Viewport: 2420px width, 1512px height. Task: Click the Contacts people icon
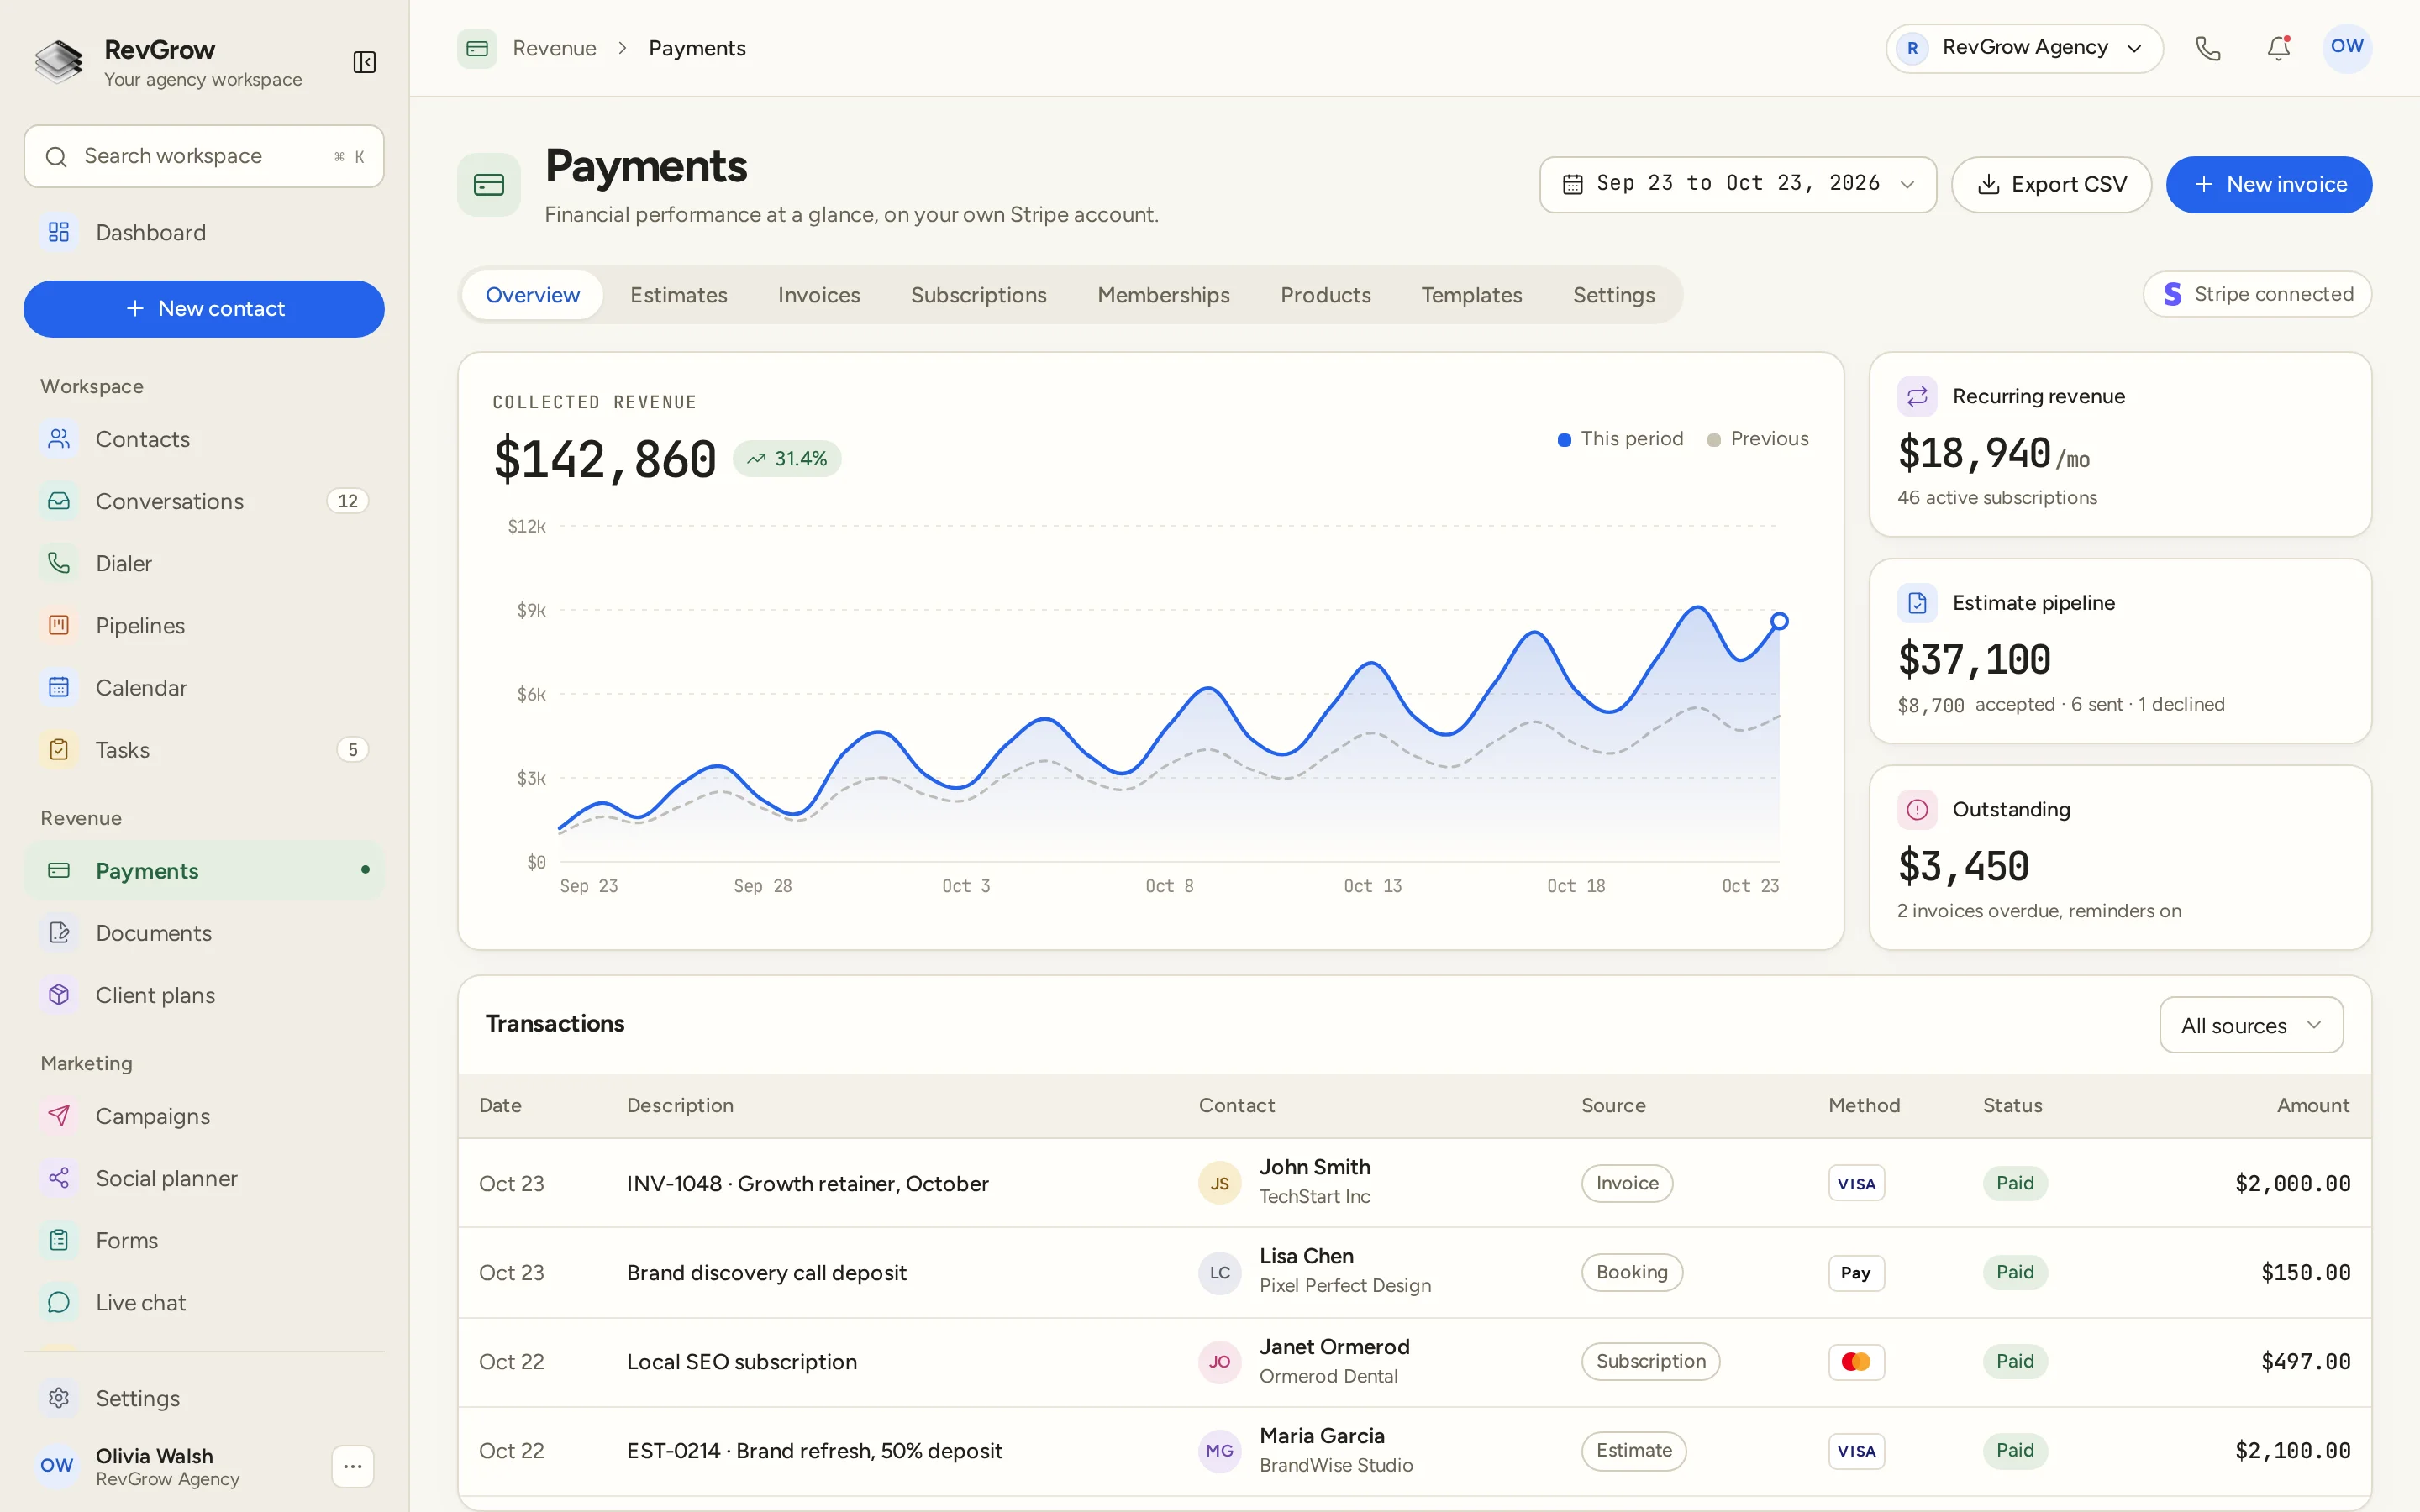[x=59, y=439]
